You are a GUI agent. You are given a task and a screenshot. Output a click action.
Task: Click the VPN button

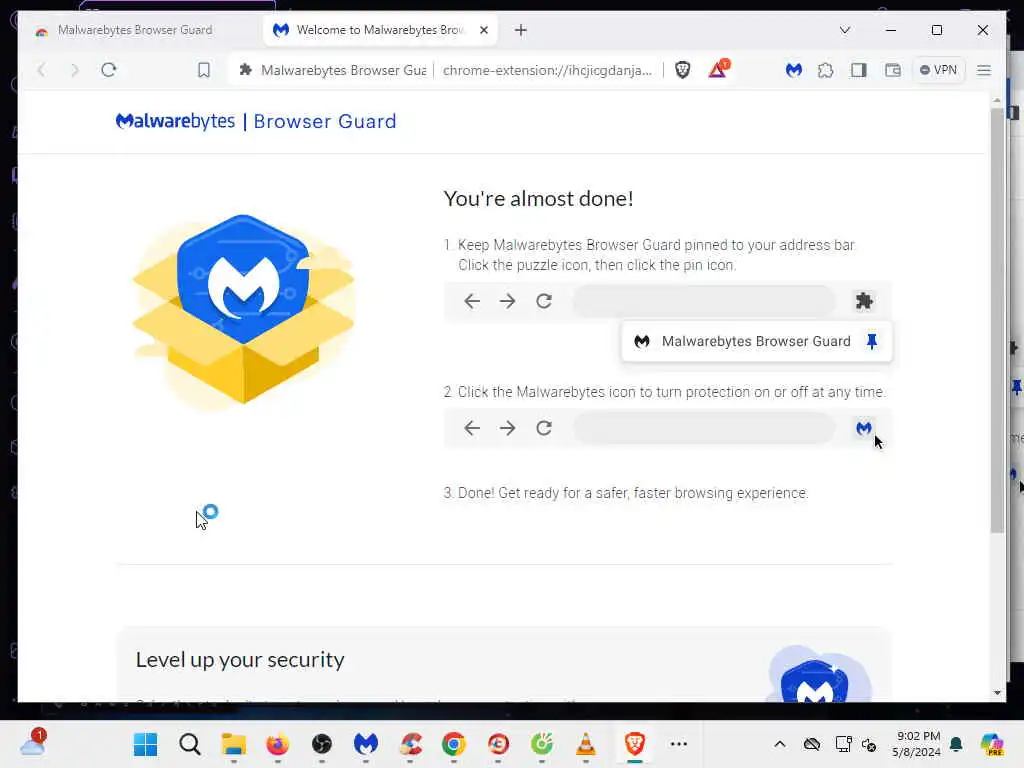point(938,70)
